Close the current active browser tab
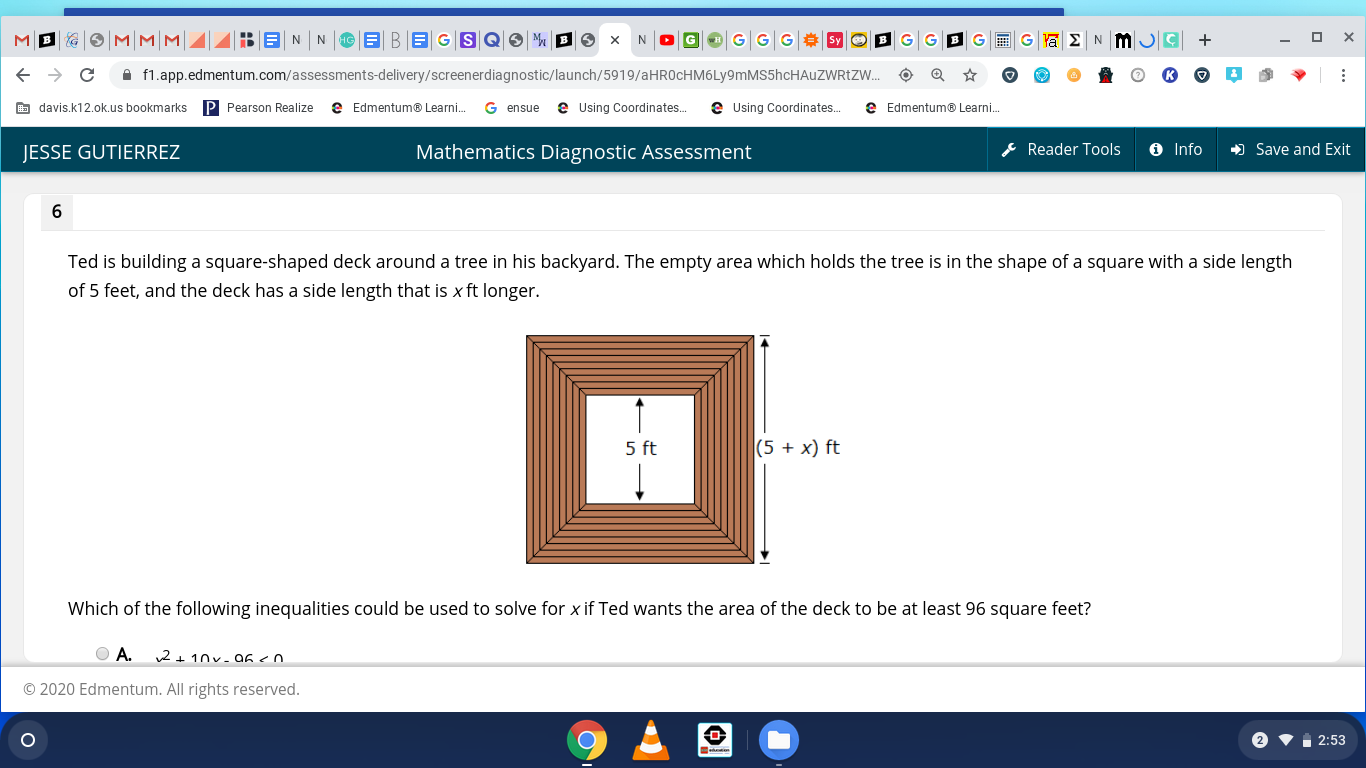Image resolution: width=1366 pixels, height=768 pixels. coord(614,41)
